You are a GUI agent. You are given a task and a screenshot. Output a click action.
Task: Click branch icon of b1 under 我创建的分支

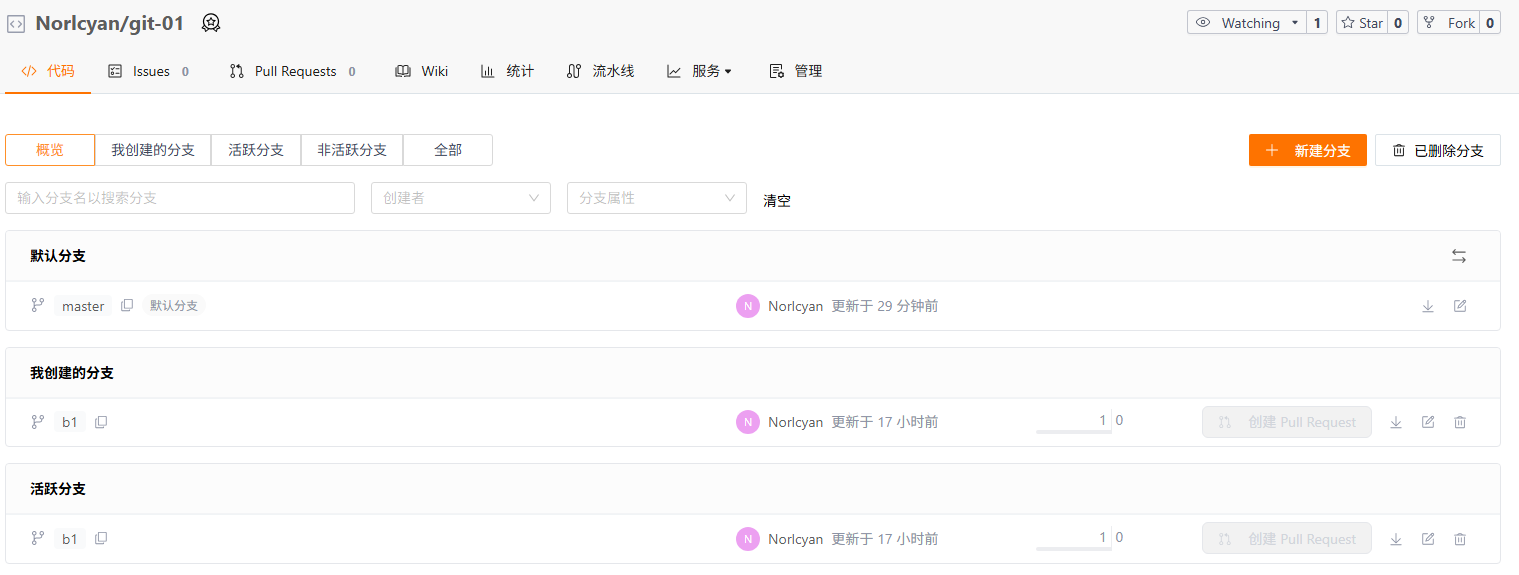pyautogui.click(x=38, y=421)
